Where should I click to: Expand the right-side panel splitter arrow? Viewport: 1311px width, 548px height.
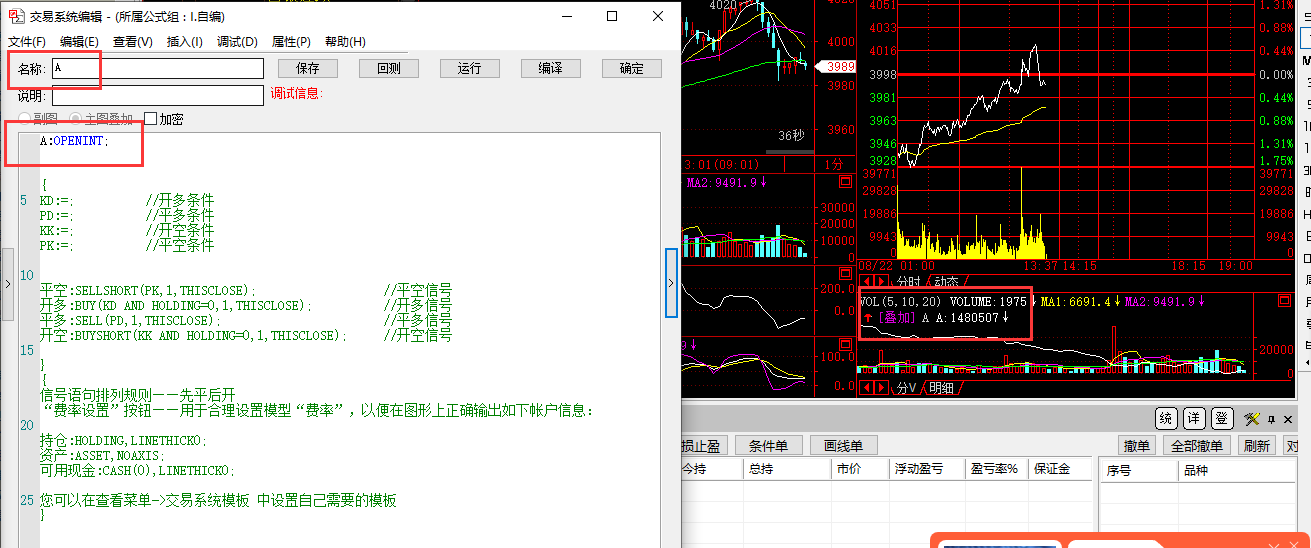point(672,283)
